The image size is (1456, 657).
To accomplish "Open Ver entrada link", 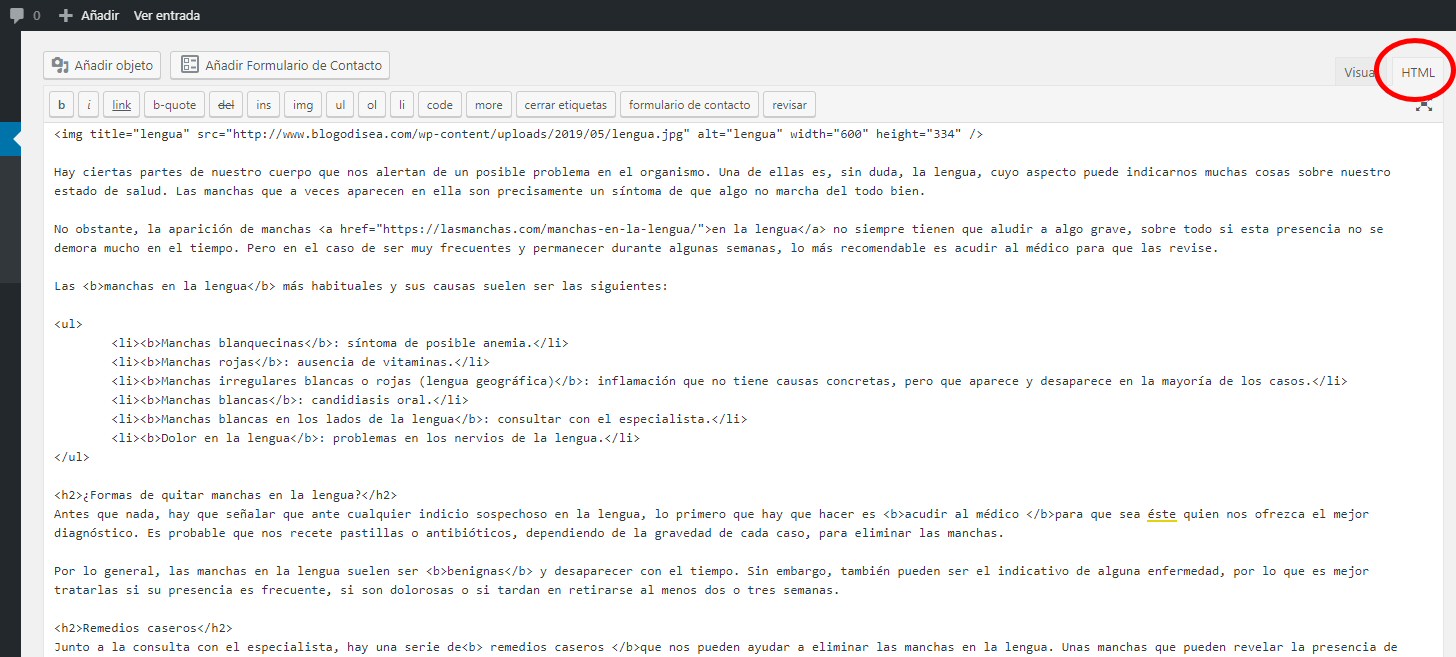I will pos(166,15).
